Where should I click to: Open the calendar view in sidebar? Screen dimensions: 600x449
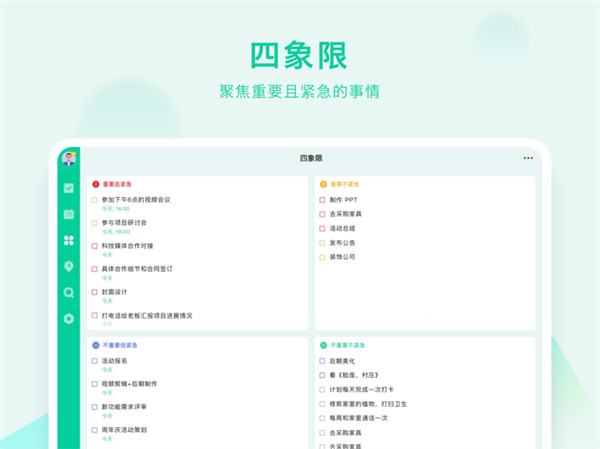coord(69,214)
